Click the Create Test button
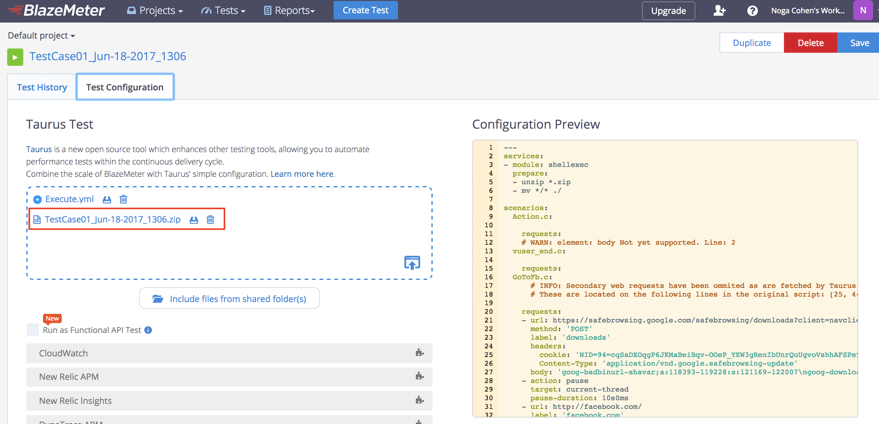879x424 pixels. pyautogui.click(x=366, y=10)
